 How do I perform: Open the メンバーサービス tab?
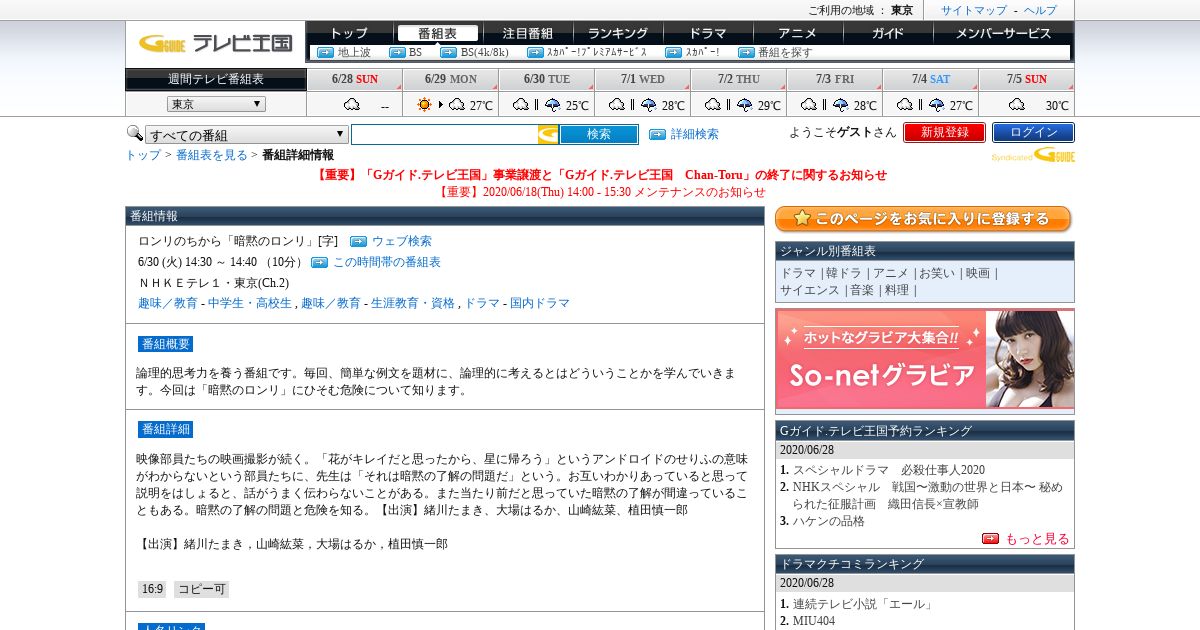point(1004,33)
